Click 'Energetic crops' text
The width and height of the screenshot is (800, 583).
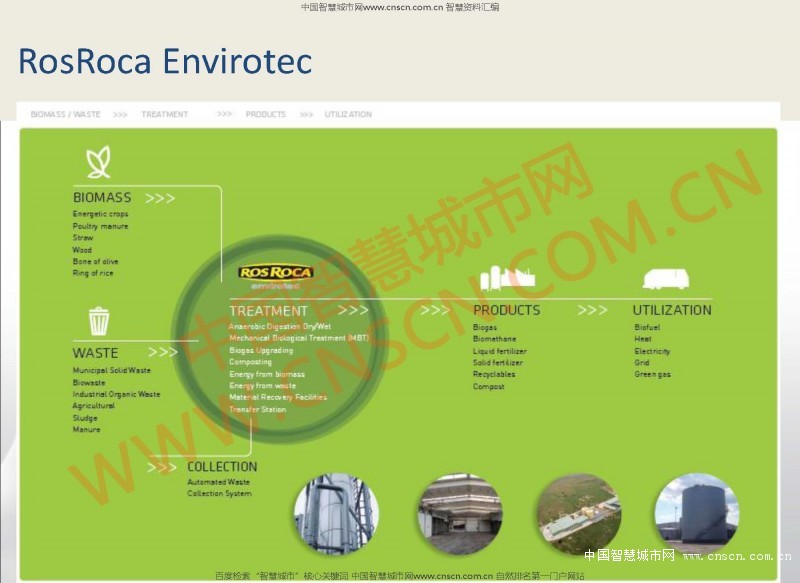coord(101,214)
